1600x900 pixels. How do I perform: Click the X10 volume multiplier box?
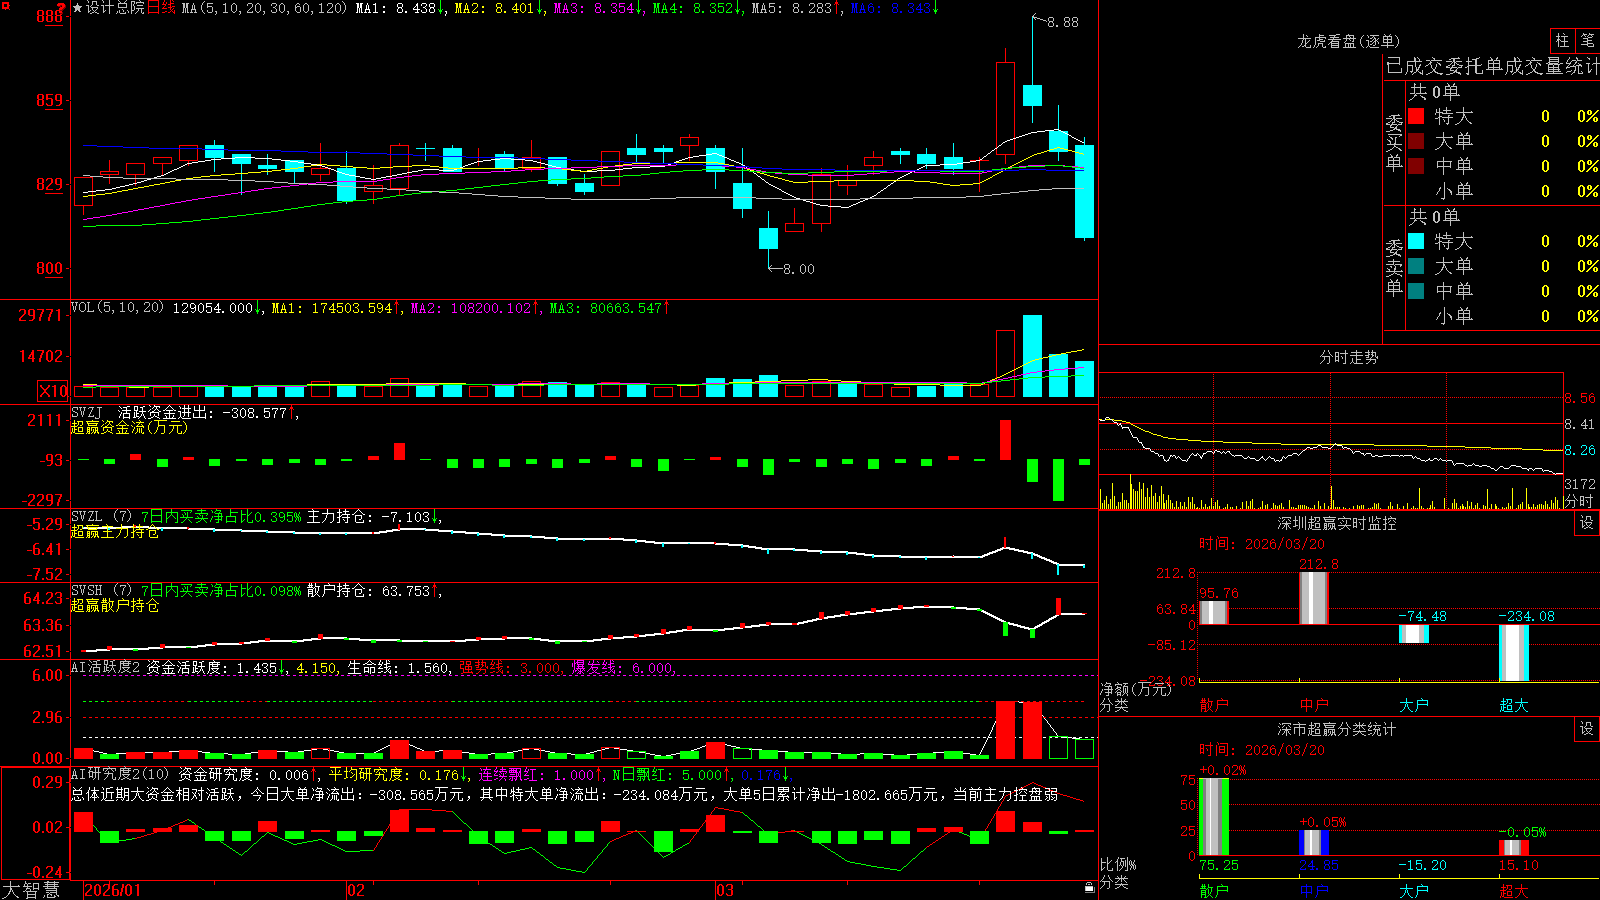(x=53, y=391)
